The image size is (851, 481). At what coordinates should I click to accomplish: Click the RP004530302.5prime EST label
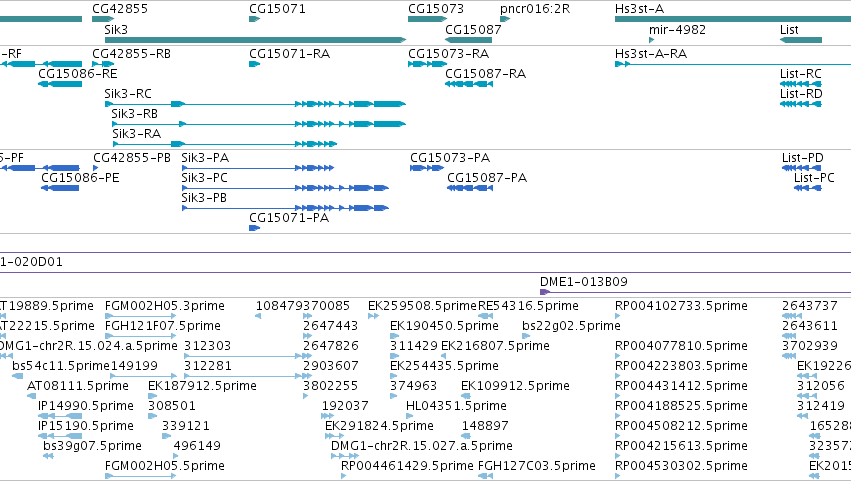point(681,467)
